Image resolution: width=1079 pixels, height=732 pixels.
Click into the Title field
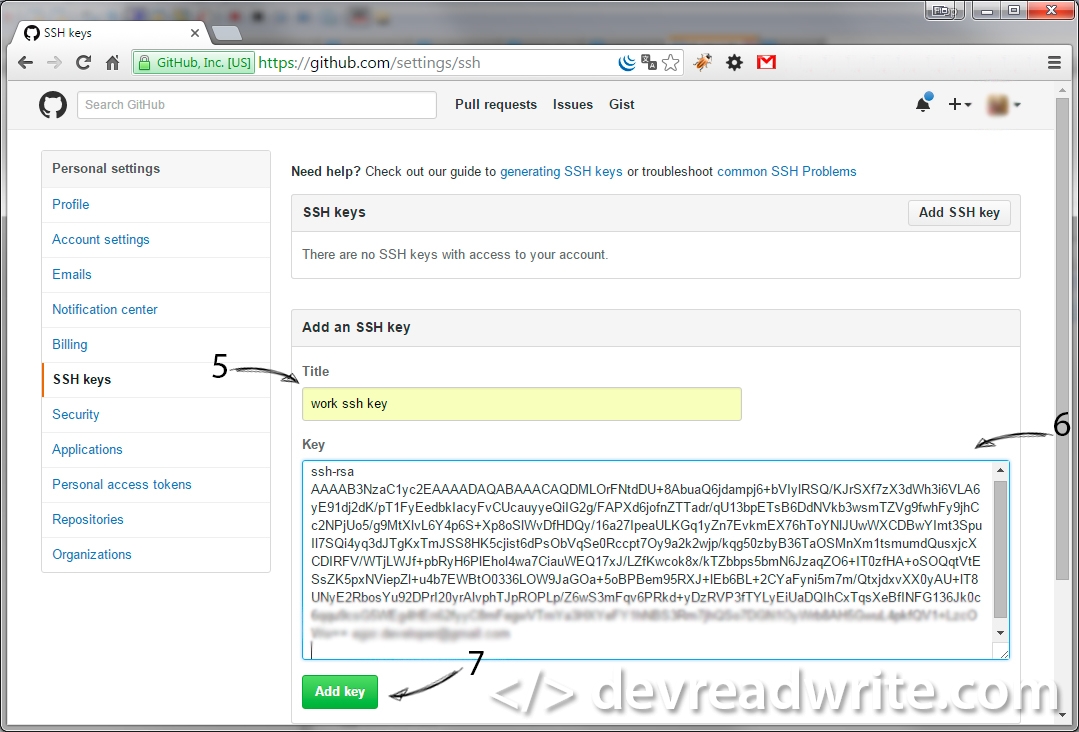pos(522,404)
